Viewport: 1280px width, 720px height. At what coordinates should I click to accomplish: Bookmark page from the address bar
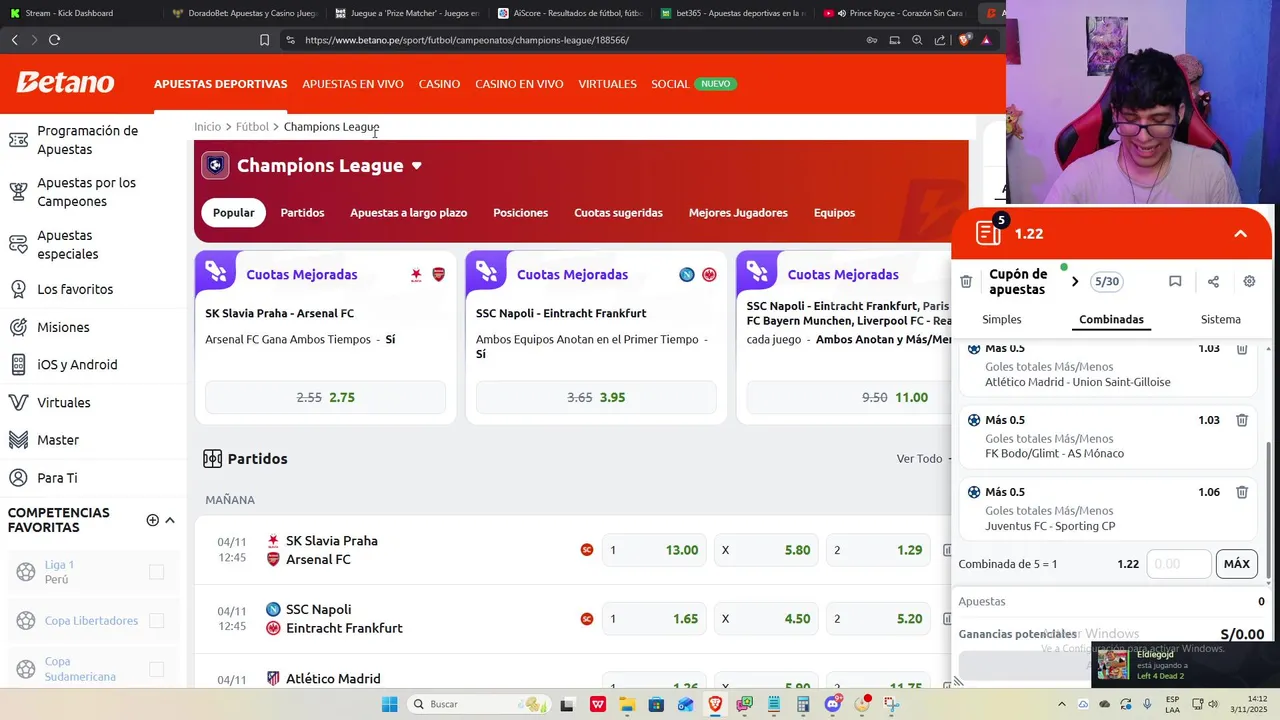[x=264, y=40]
